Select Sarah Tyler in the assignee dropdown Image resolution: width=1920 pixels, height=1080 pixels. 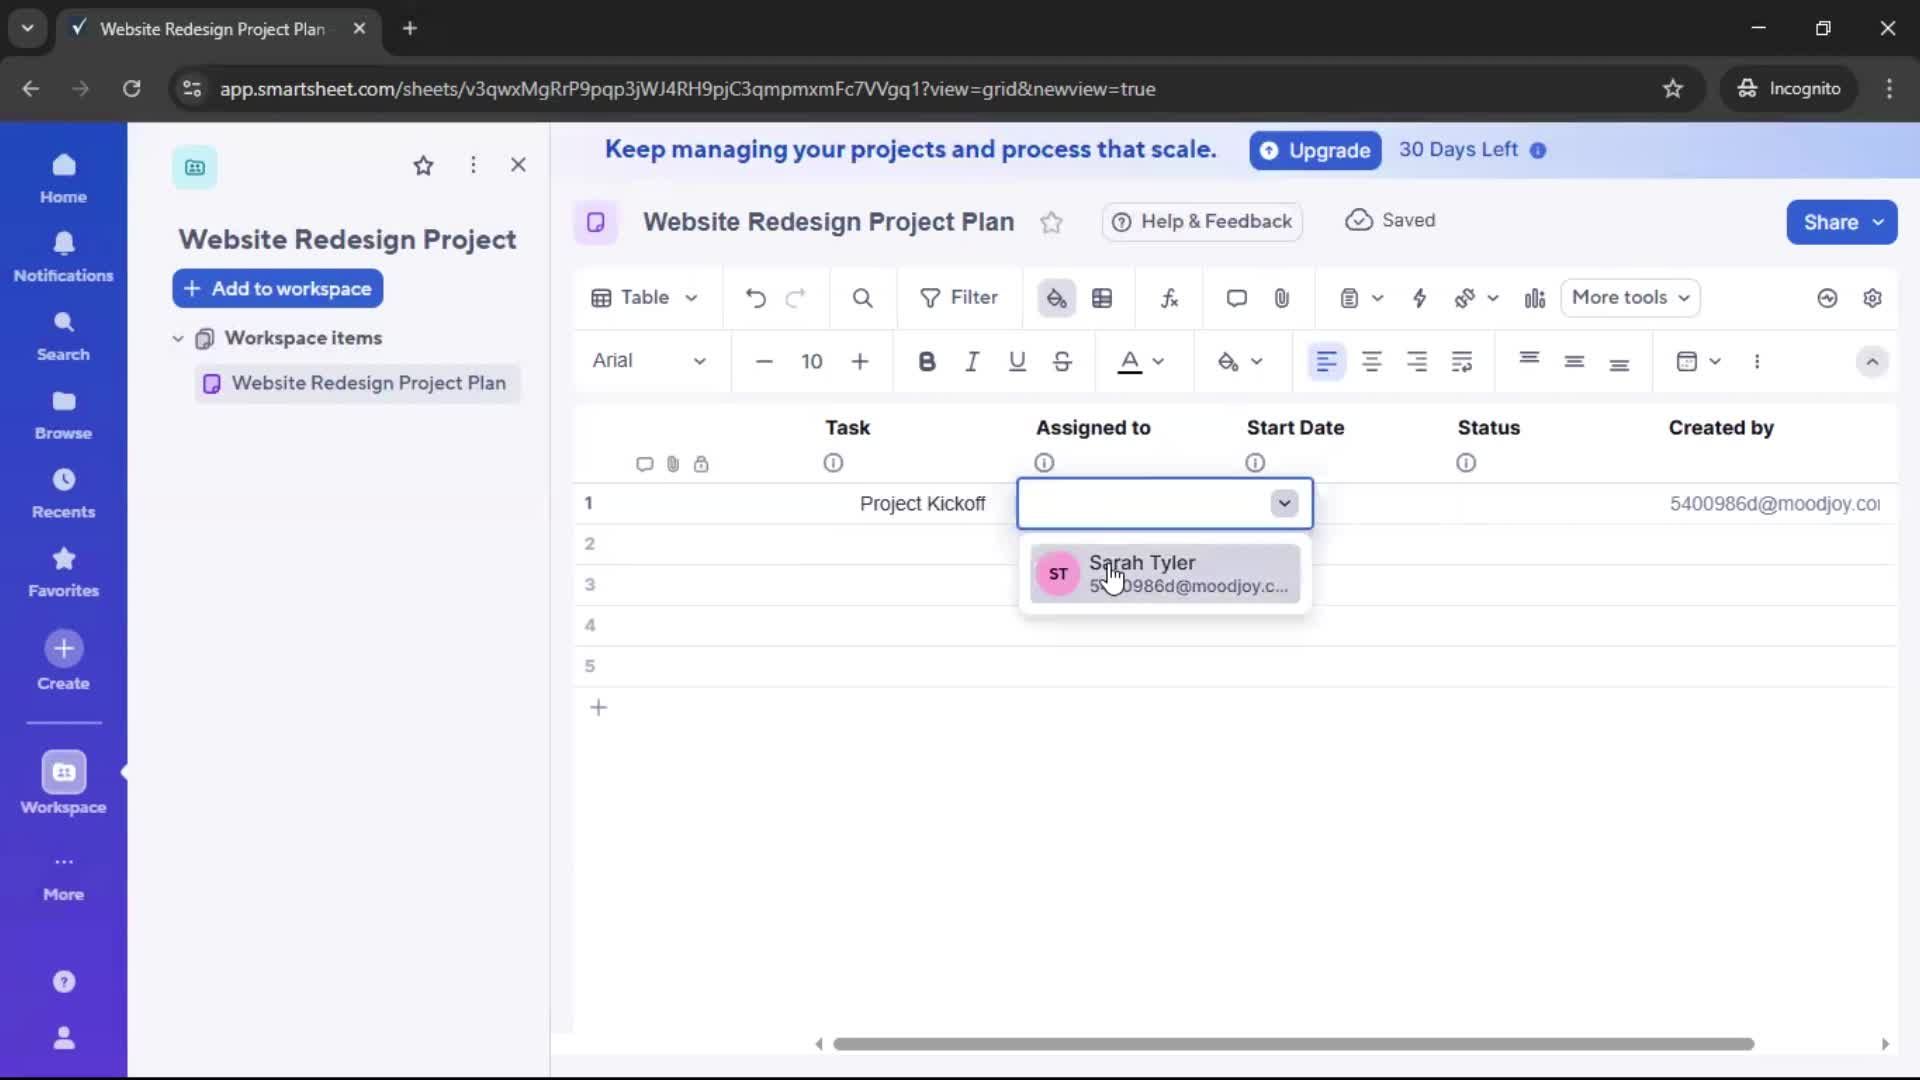(1165, 574)
